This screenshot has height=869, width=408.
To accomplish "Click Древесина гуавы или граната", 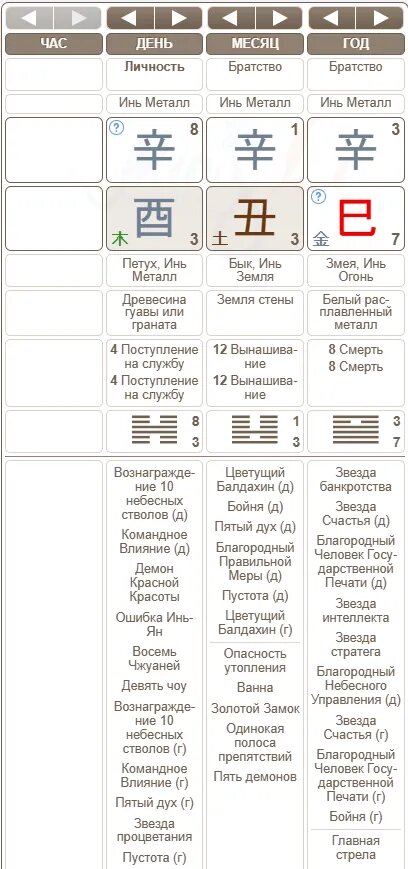I will click(154, 312).
